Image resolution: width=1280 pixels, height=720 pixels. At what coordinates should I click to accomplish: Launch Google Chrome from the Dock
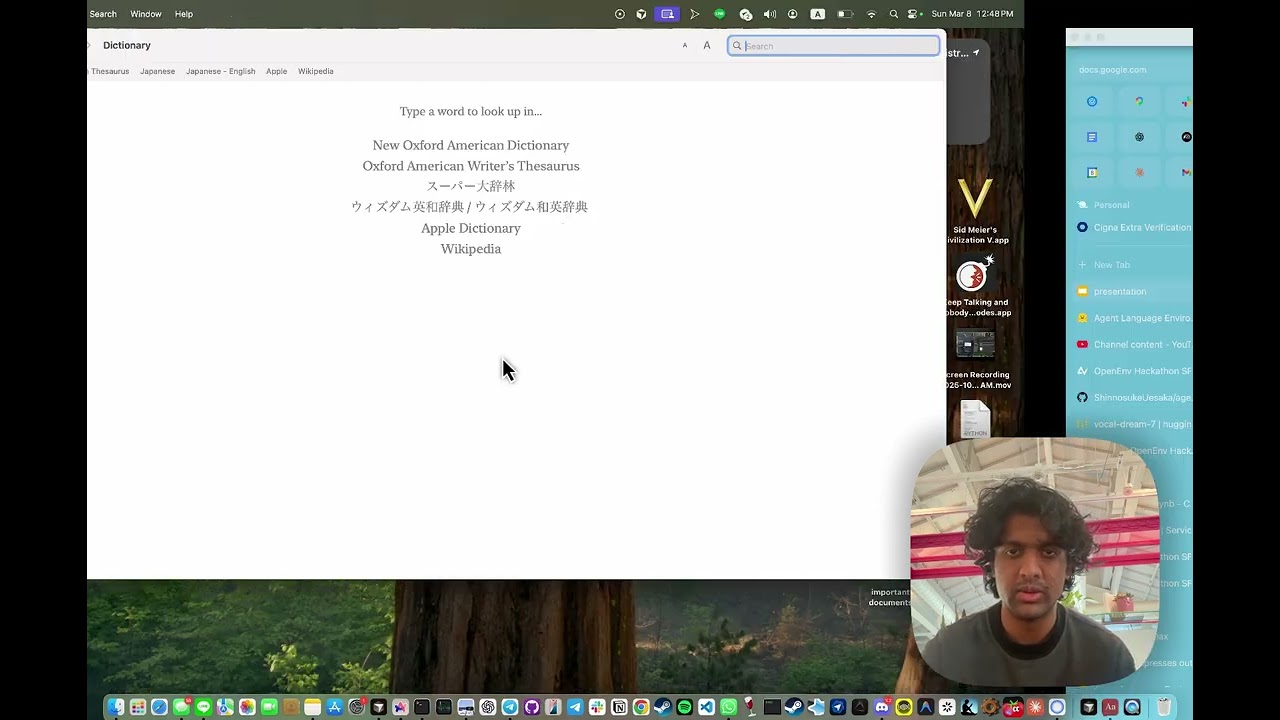coord(641,707)
